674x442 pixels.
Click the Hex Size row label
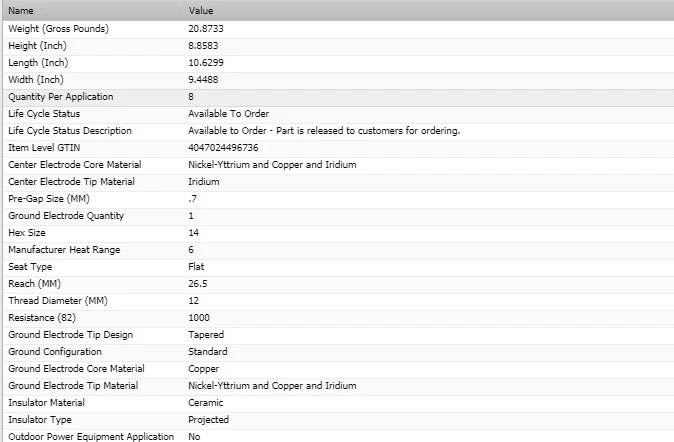click(x=29, y=233)
